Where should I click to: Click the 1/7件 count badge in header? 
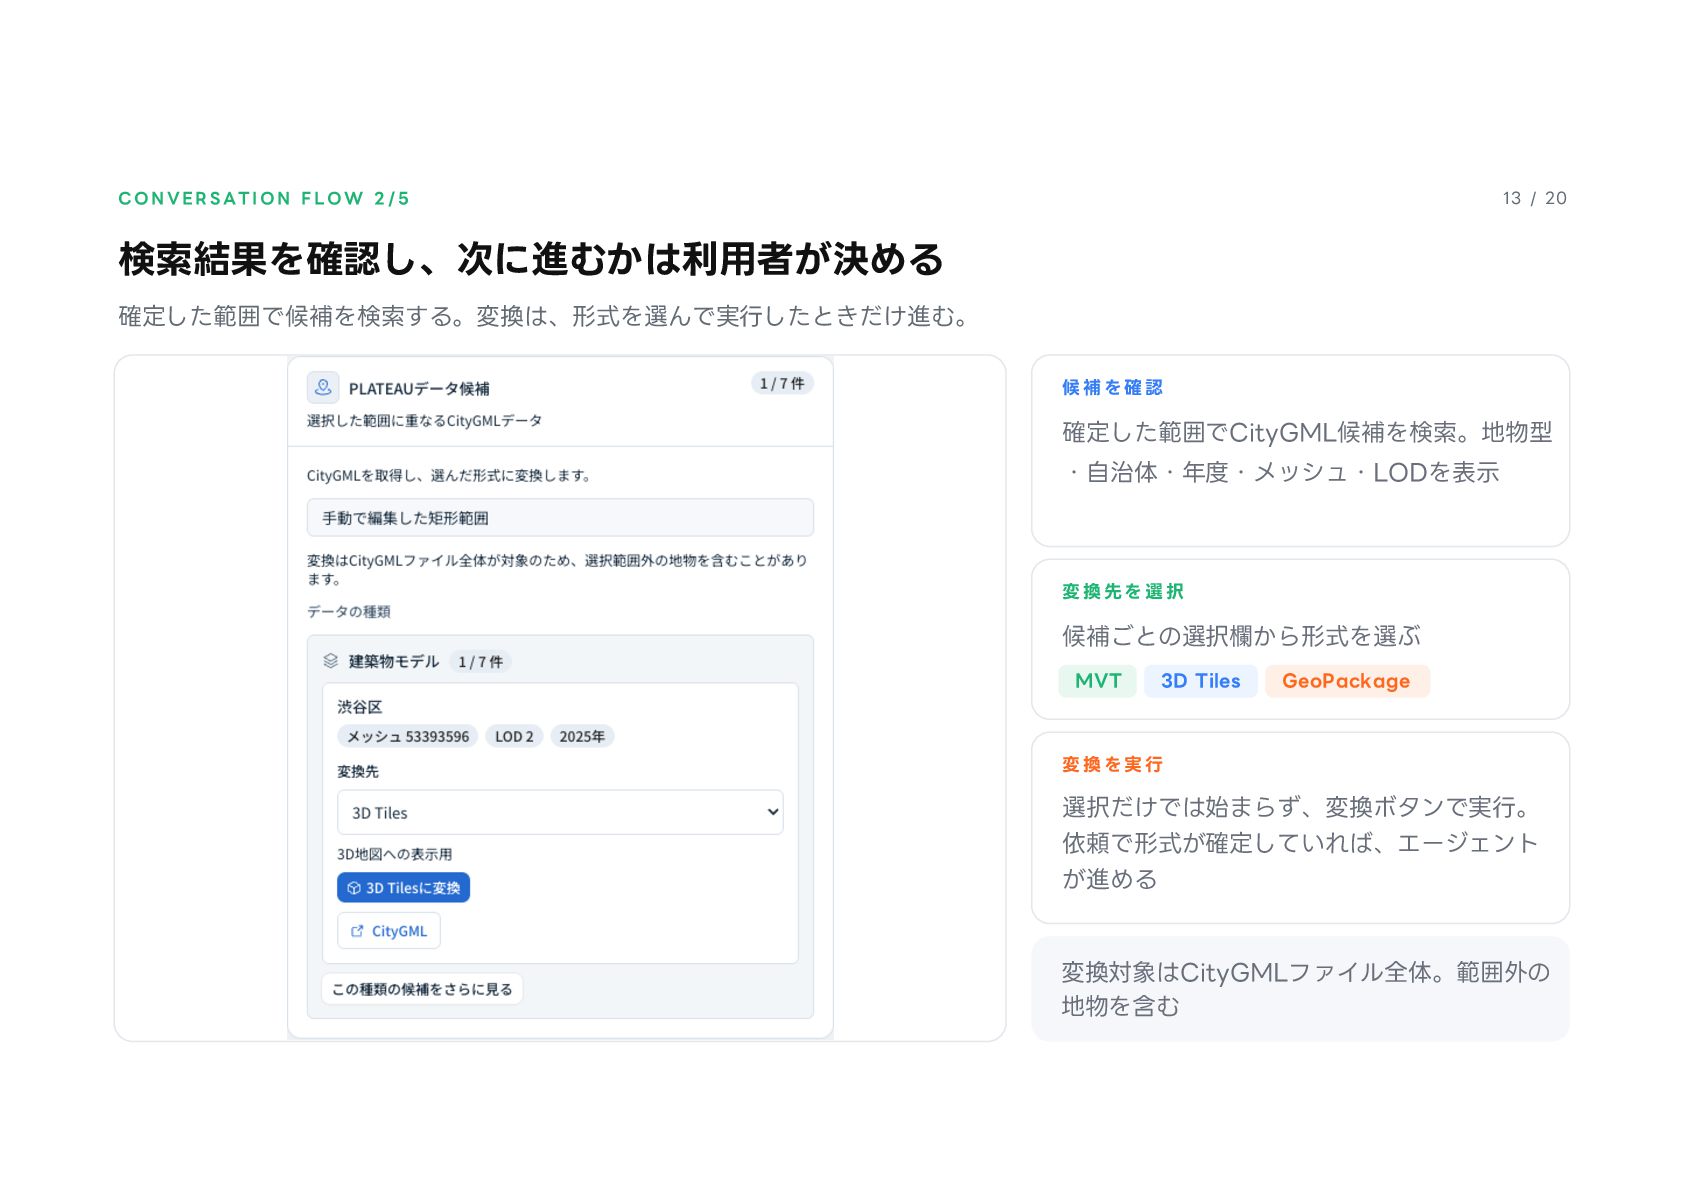click(782, 383)
